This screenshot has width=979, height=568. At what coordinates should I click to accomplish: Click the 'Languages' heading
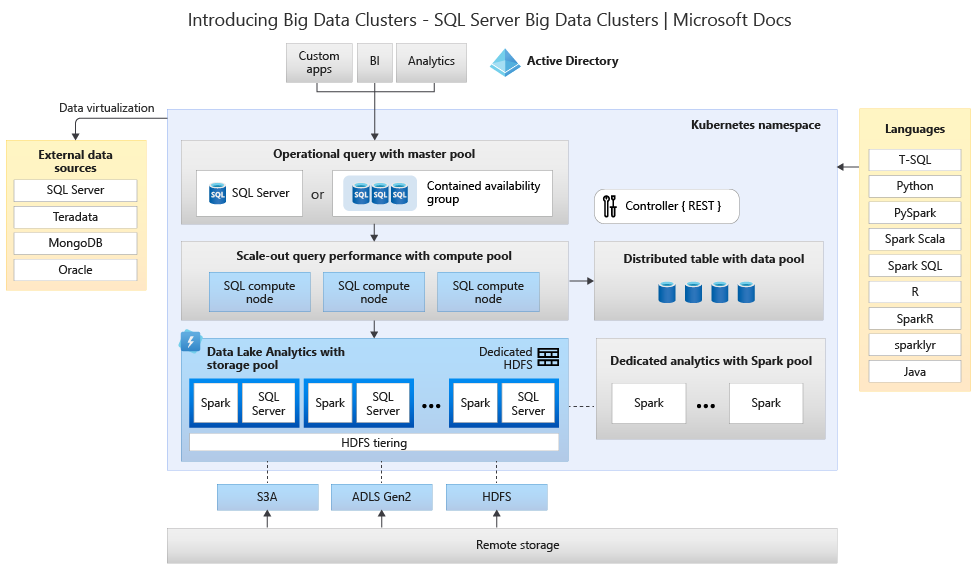[915, 129]
